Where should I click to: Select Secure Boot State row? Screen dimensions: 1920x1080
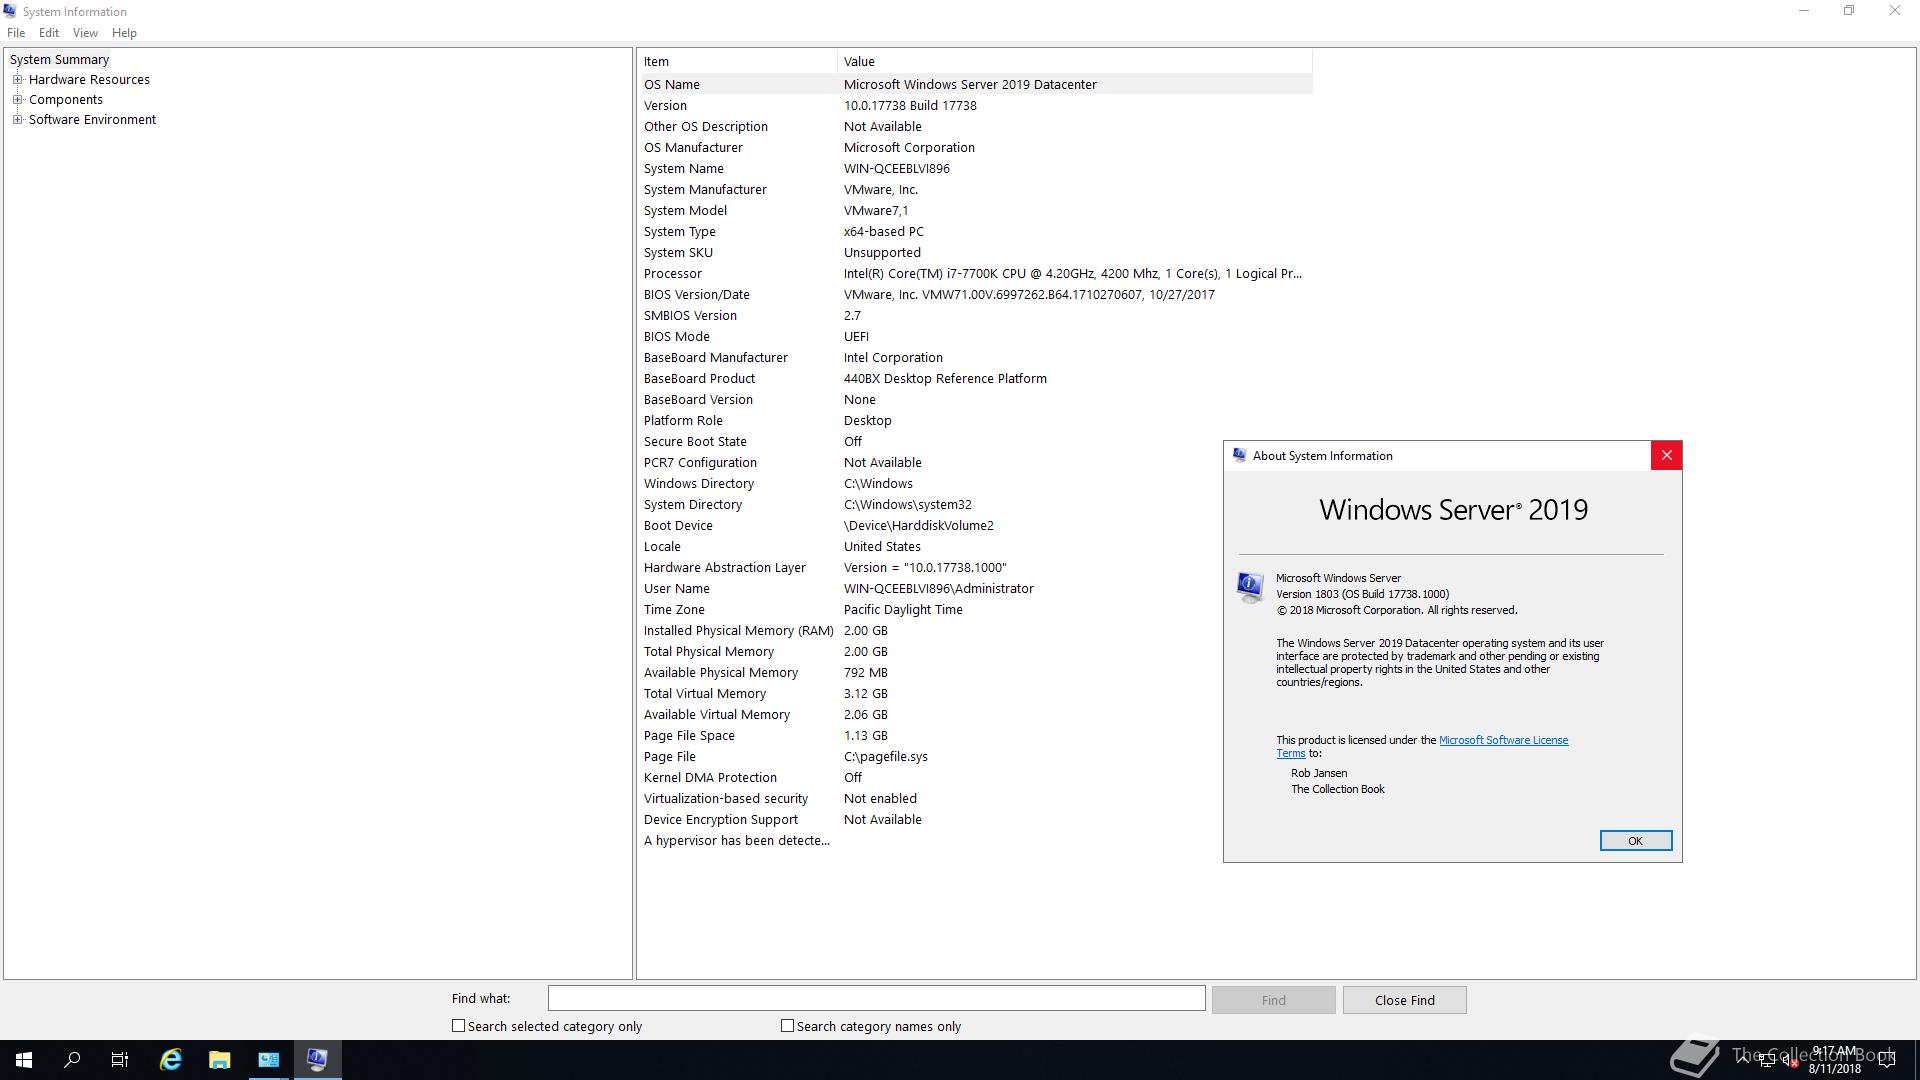976,441
